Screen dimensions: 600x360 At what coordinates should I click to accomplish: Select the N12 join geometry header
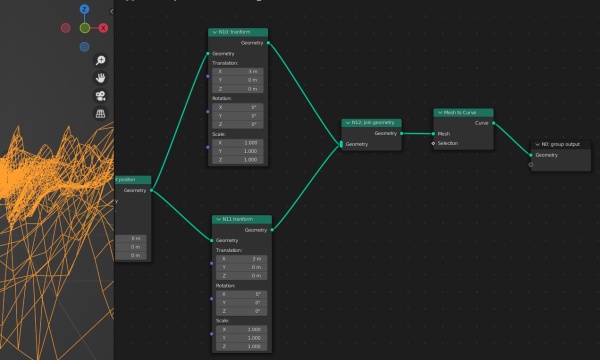point(372,123)
